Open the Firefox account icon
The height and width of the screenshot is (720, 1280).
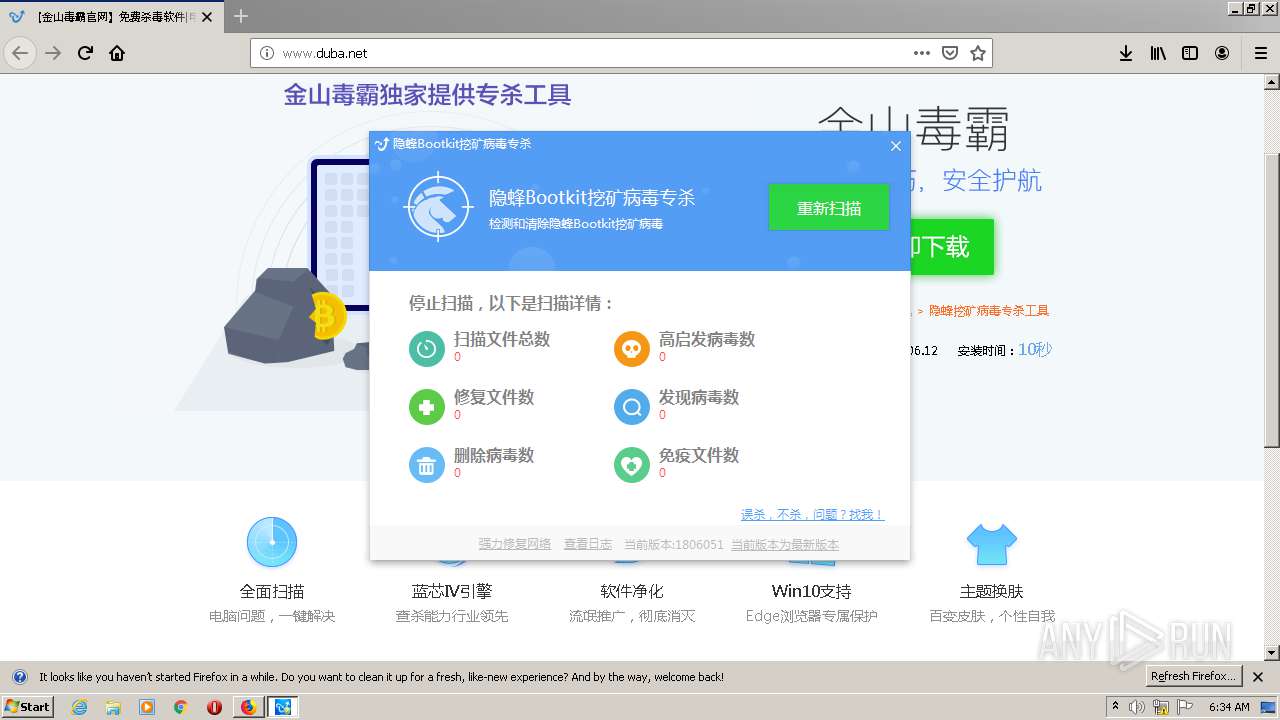1222,53
